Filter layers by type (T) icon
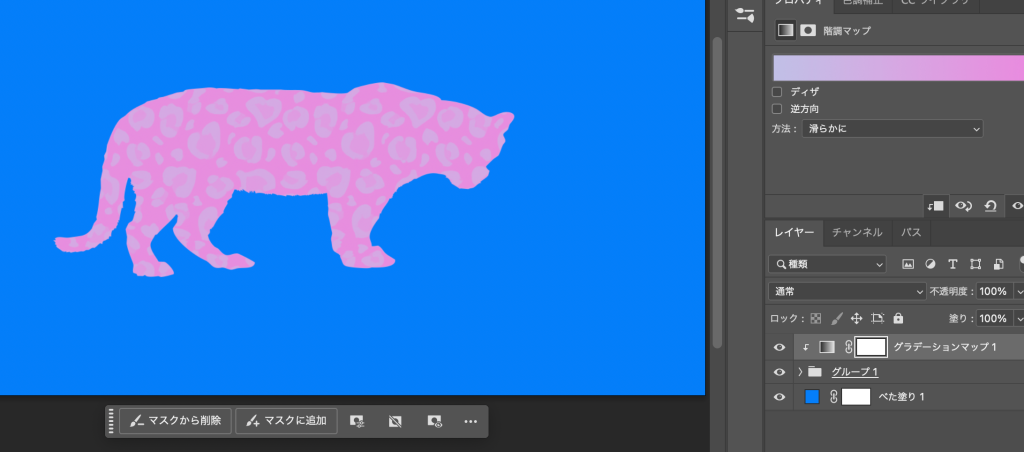This screenshot has width=1024, height=452. 952,264
